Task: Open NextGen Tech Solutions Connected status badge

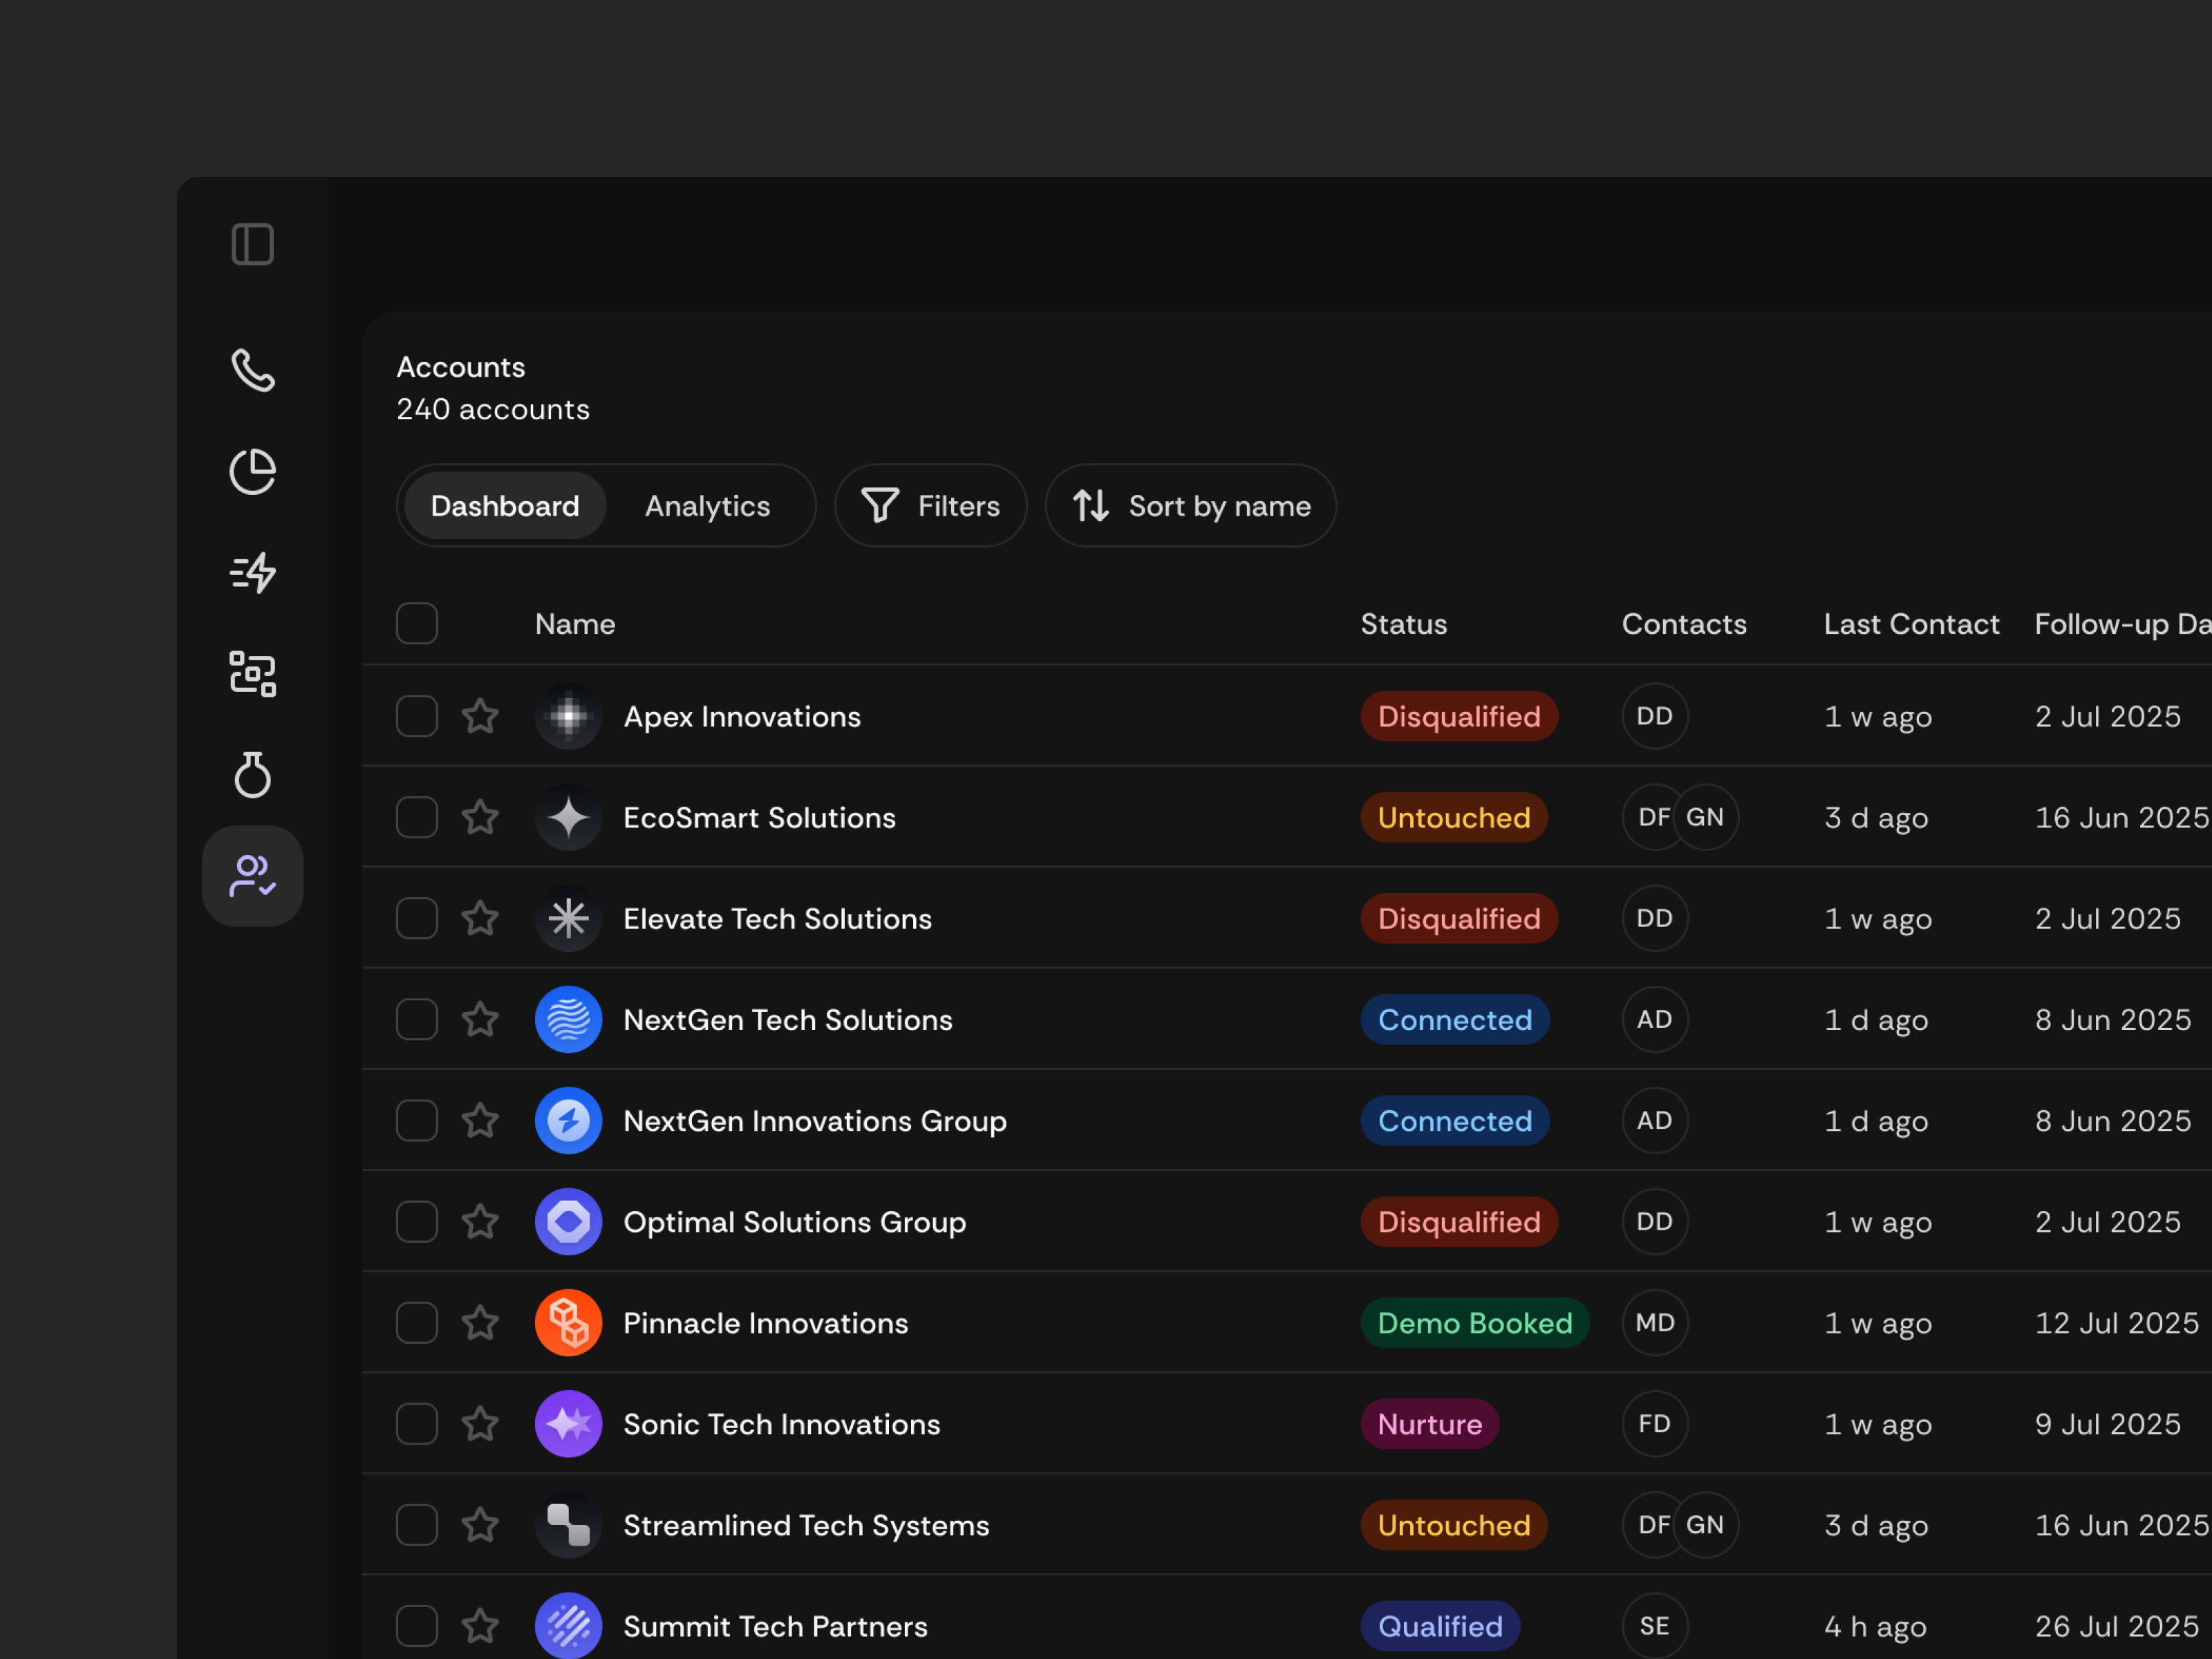Action: (1455, 1019)
